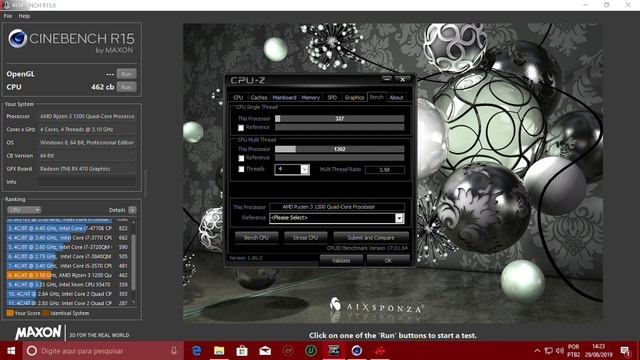Click the green circular taskbar icon
The image size is (640, 360).
(311, 351)
